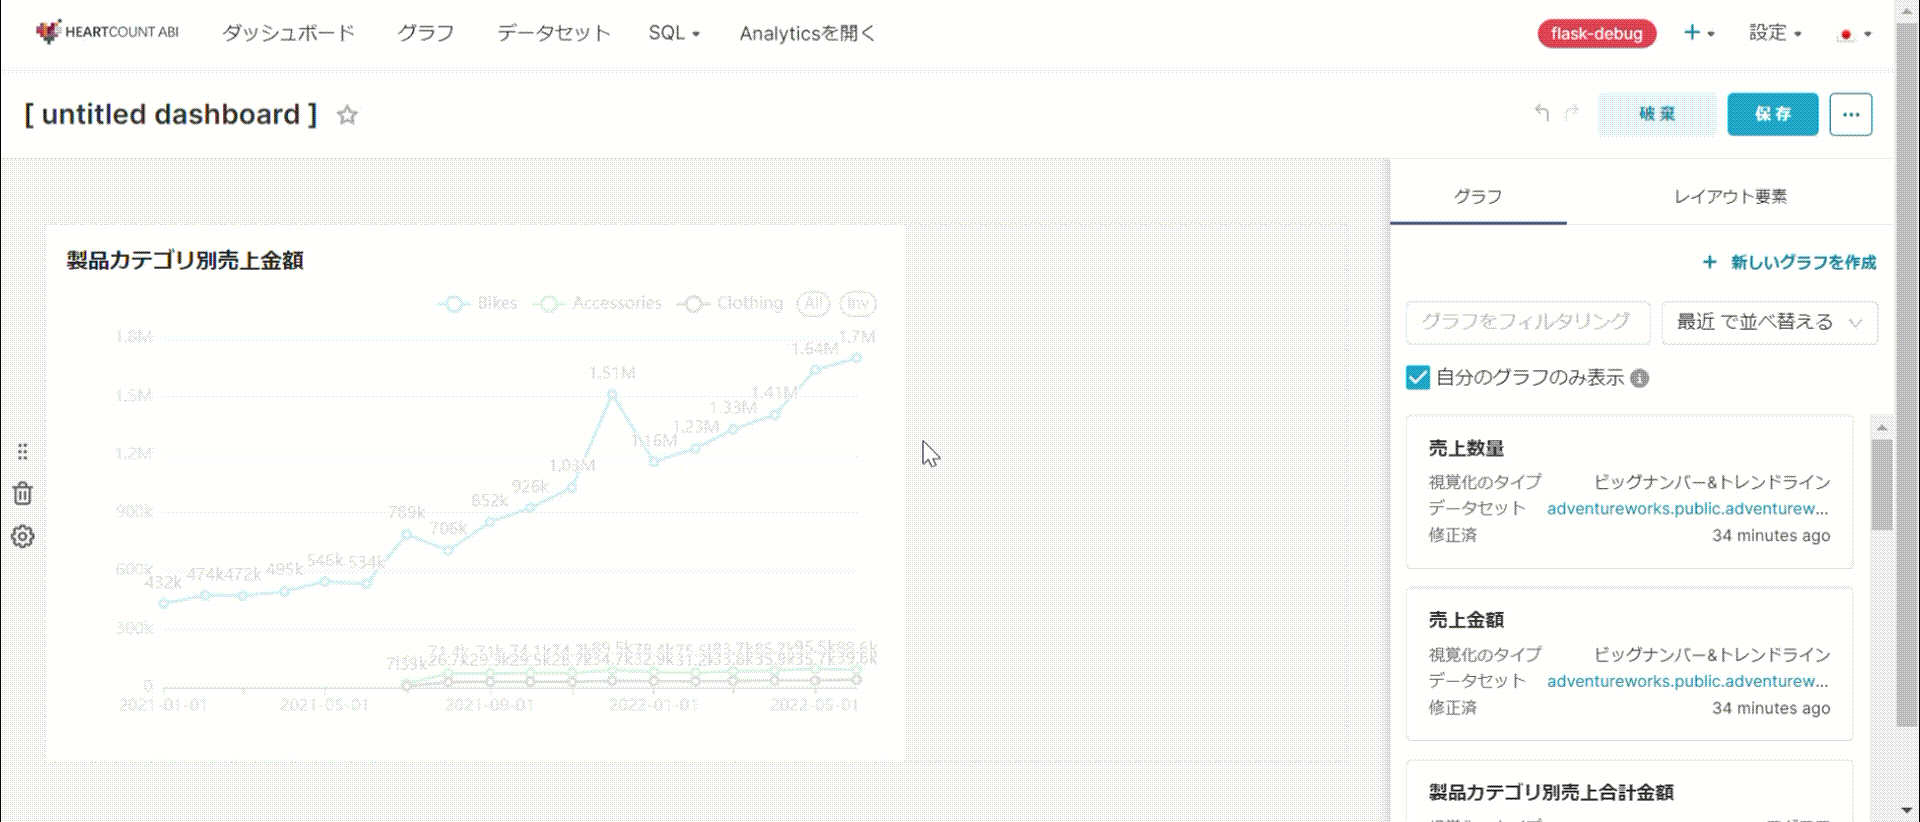
Task: Open dataset link in 売上金額 card
Action: (x=1688, y=681)
